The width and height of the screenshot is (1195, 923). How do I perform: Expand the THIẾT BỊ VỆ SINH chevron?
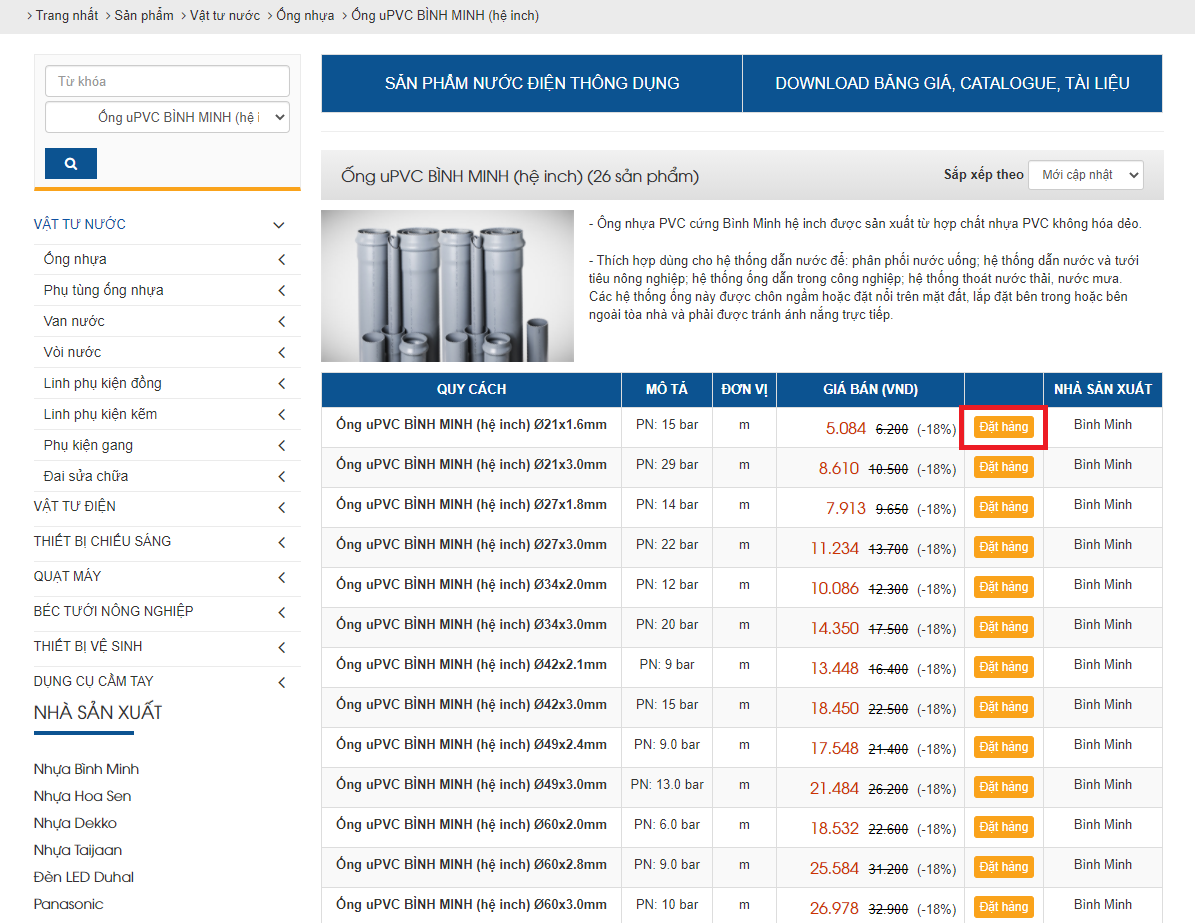tap(282, 647)
